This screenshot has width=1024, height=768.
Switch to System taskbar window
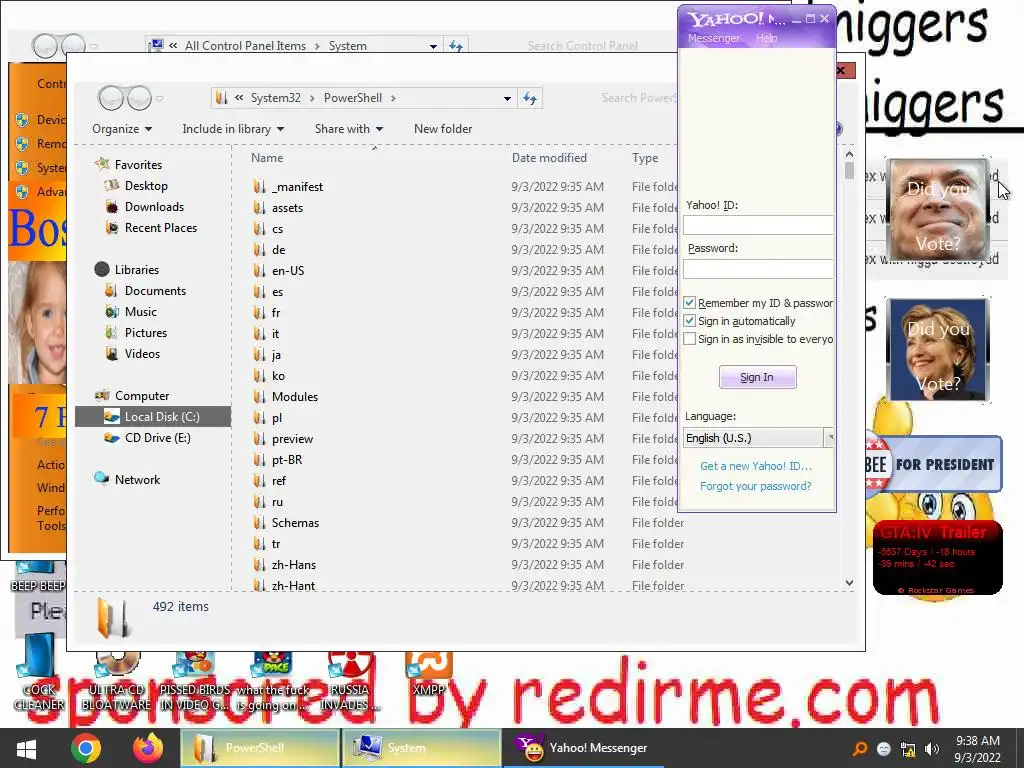pos(421,748)
